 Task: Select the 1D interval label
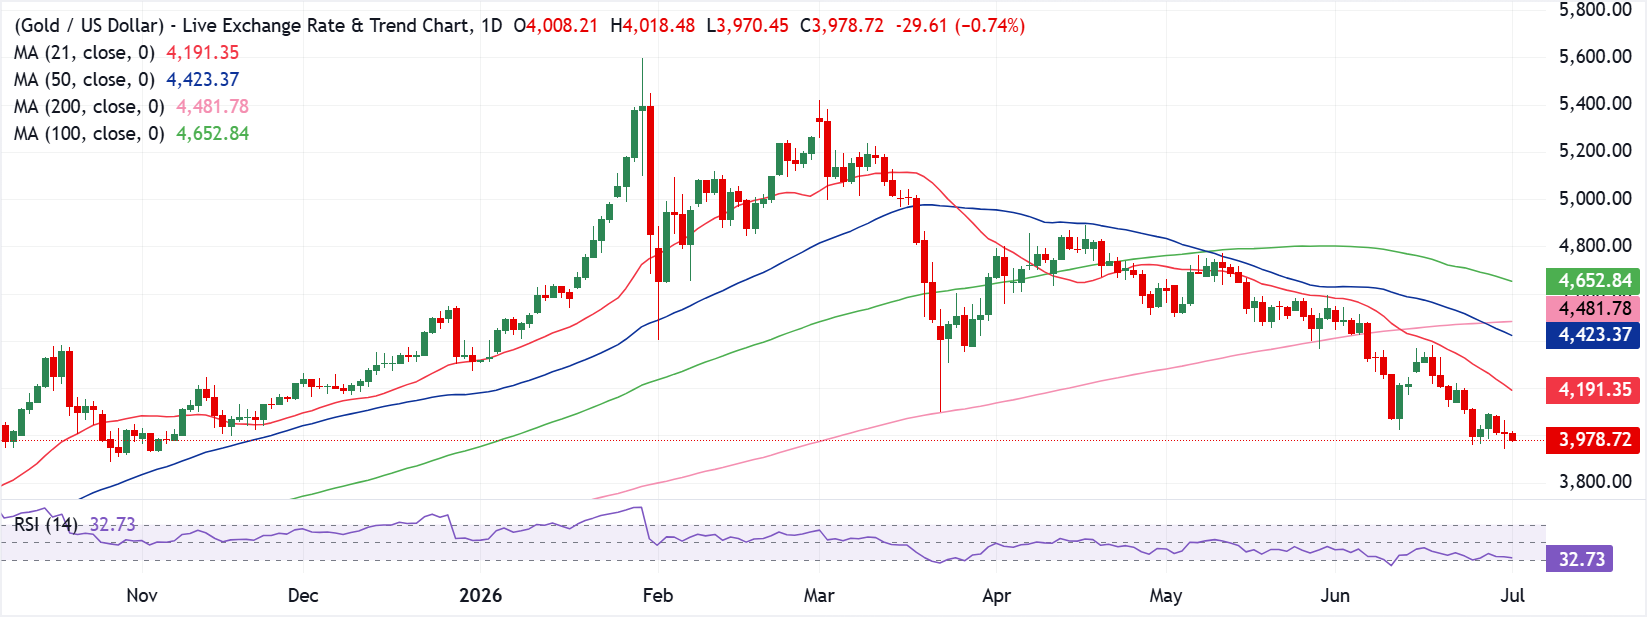tap(491, 25)
